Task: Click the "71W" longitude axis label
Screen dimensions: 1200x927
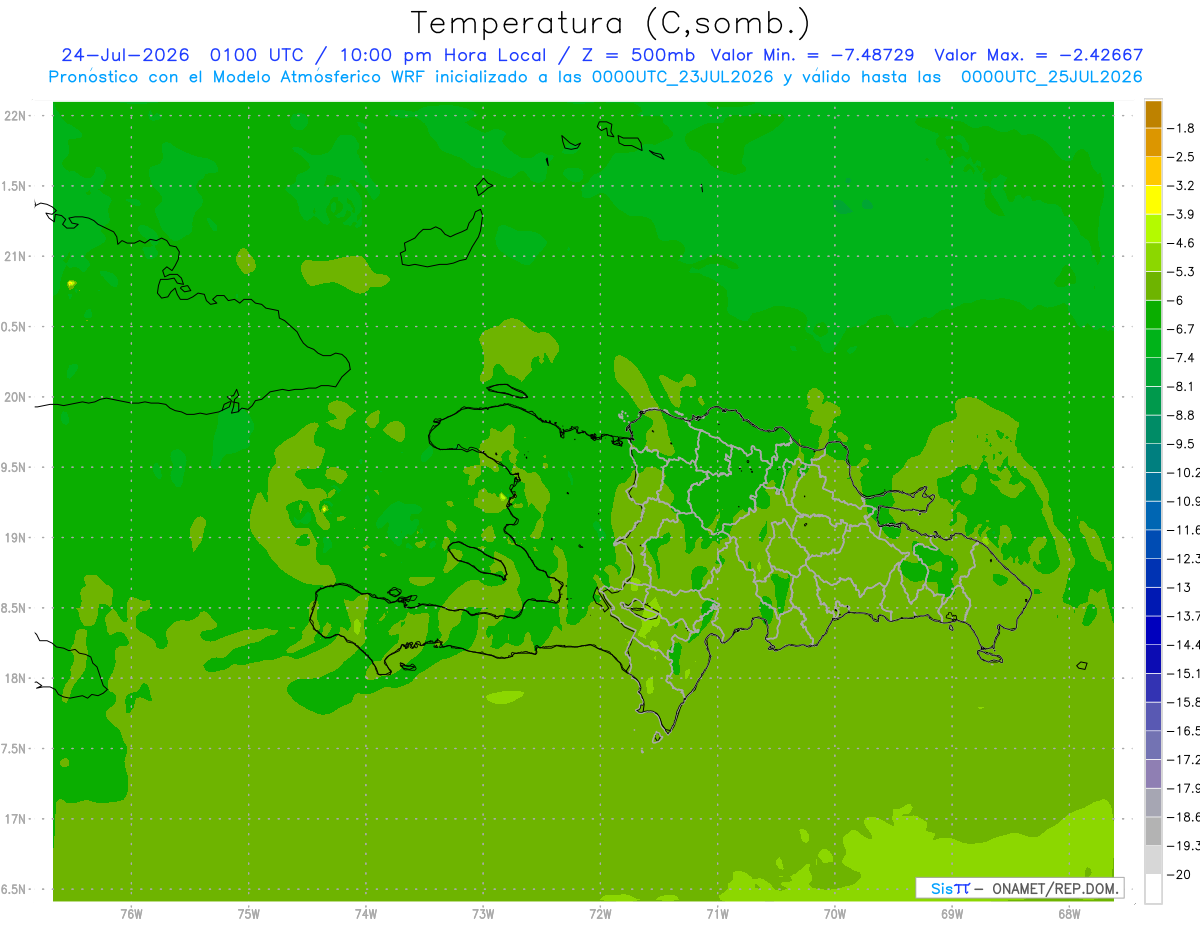Action: click(x=717, y=912)
